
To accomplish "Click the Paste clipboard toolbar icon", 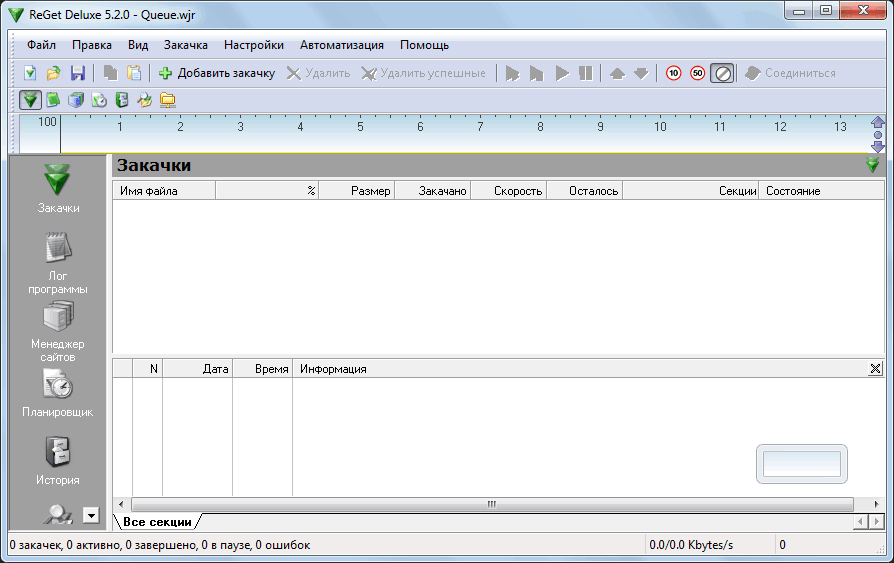I will (x=134, y=73).
